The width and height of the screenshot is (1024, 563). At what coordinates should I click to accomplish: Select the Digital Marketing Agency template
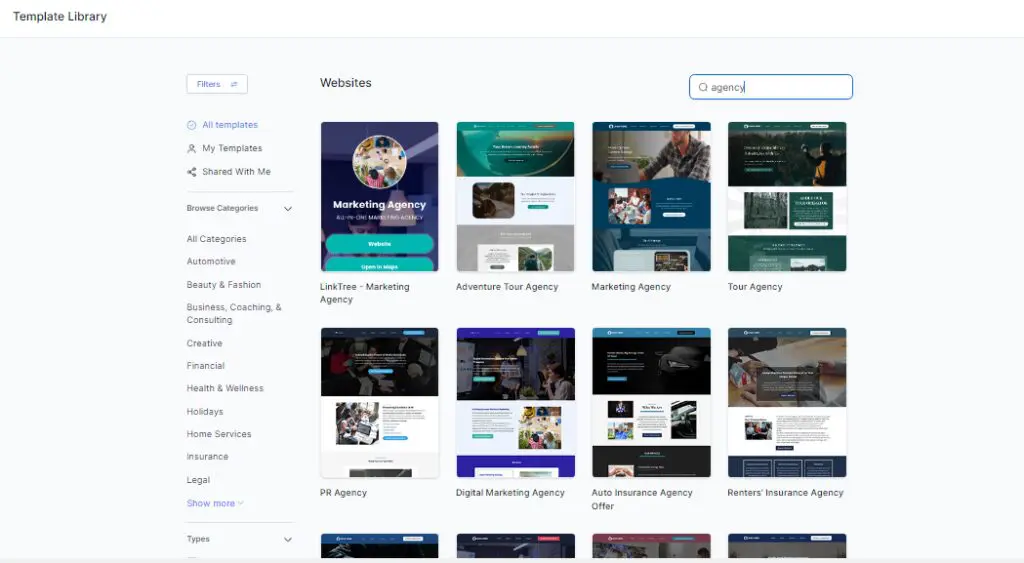pos(515,402)
